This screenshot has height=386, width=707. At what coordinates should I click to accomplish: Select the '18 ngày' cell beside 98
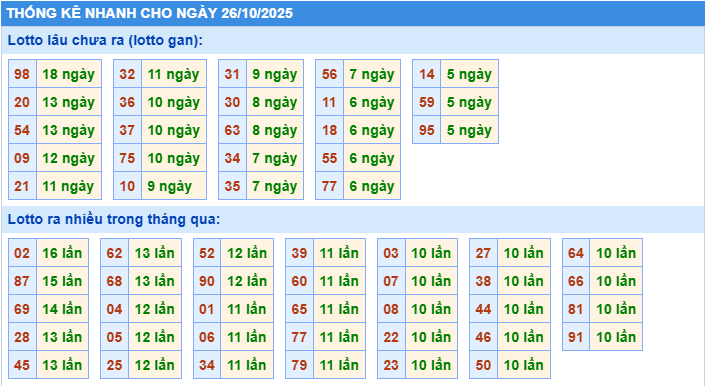pos(69,74)
